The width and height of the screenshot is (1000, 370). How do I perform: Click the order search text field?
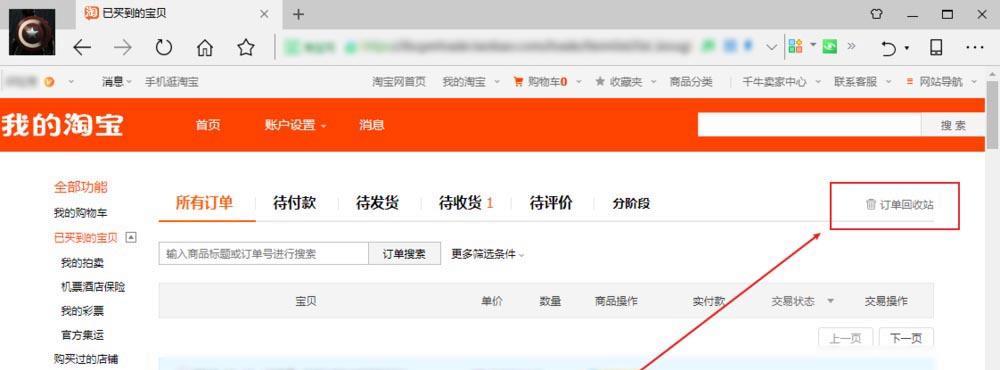point(263,254)
